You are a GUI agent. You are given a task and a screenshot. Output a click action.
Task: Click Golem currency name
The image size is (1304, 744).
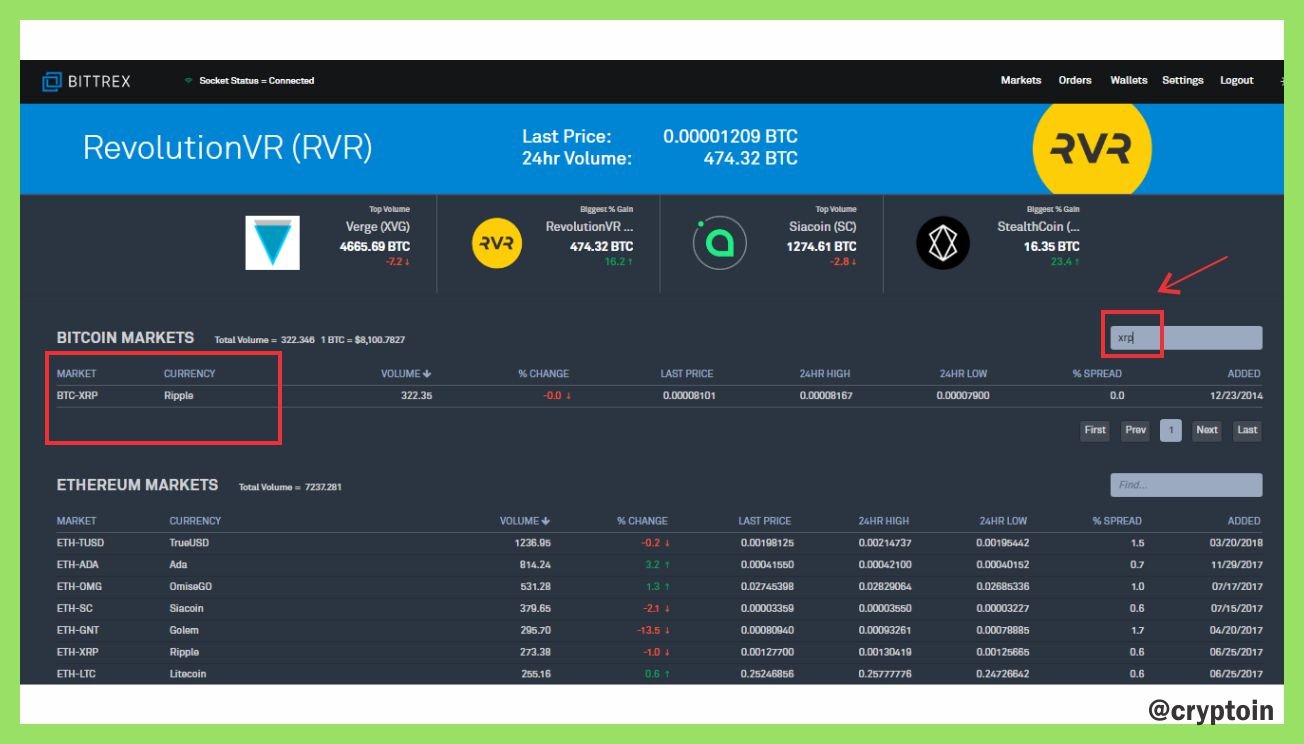point(184,631)
